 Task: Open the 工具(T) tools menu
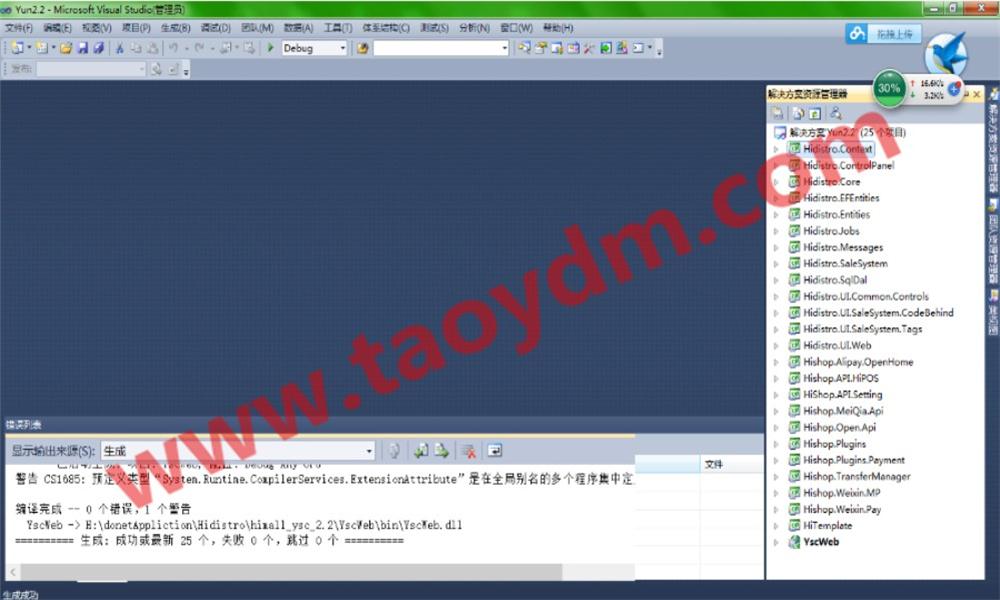tap(337, 28)
